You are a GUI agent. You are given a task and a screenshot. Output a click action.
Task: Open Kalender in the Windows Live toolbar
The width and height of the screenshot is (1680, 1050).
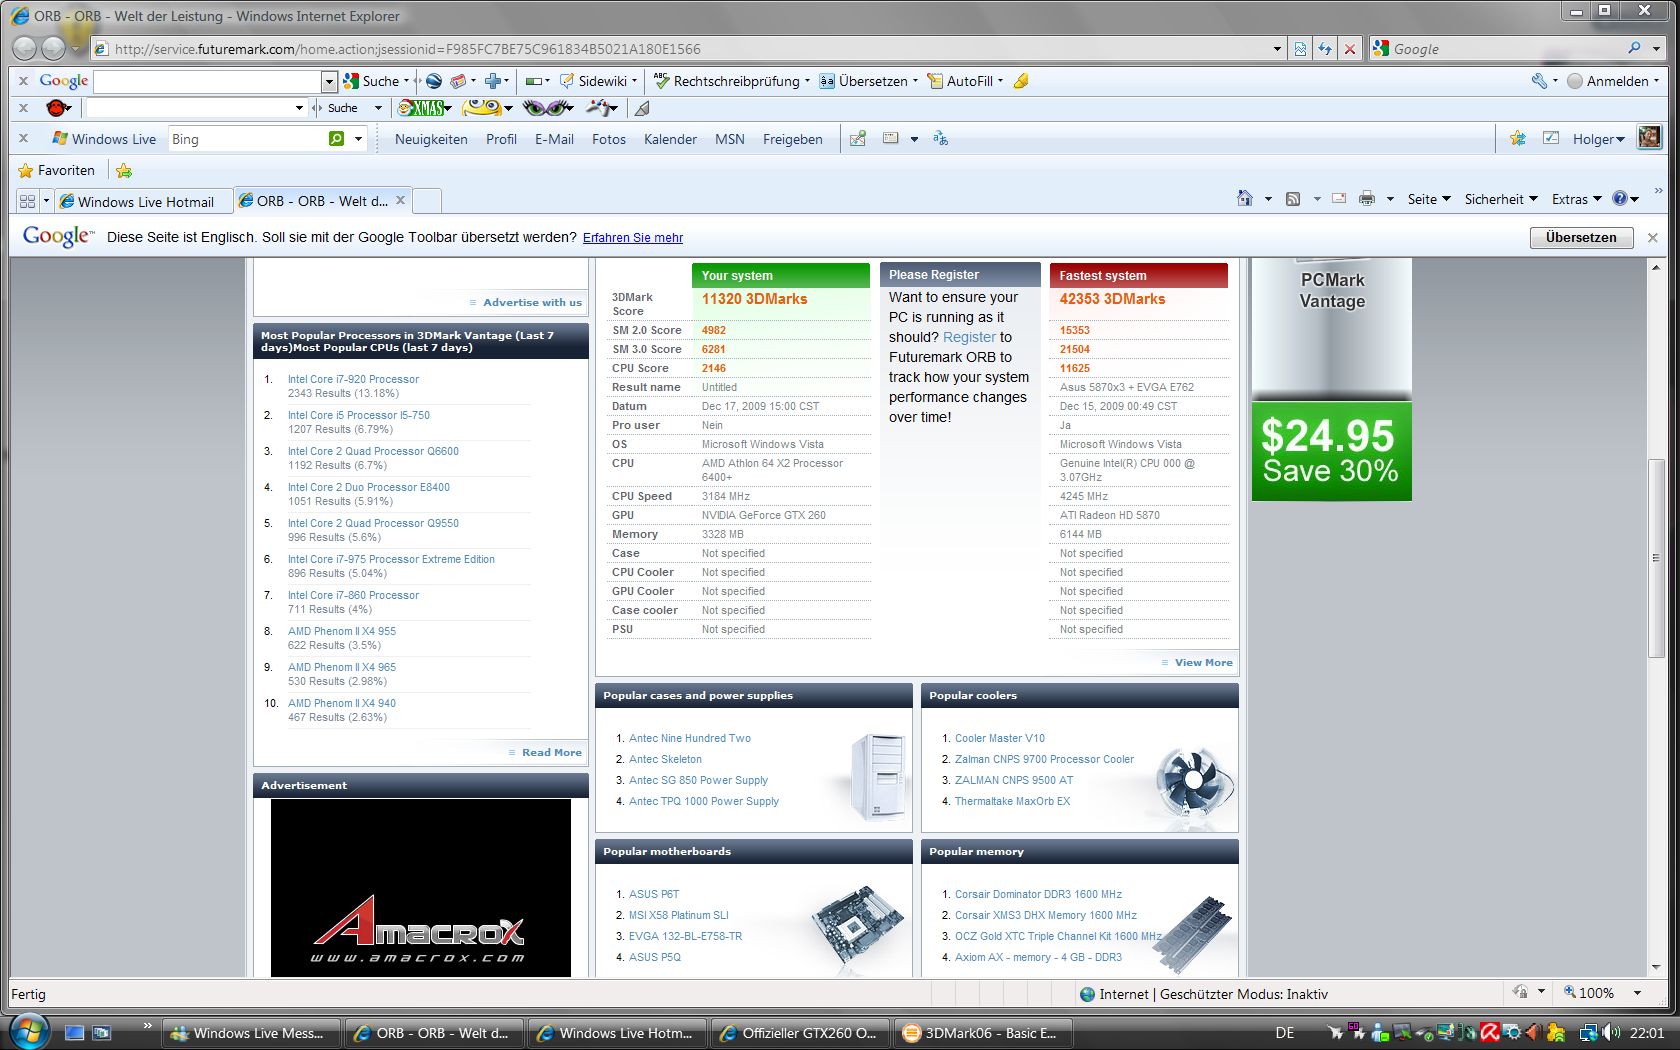[670, 139]
